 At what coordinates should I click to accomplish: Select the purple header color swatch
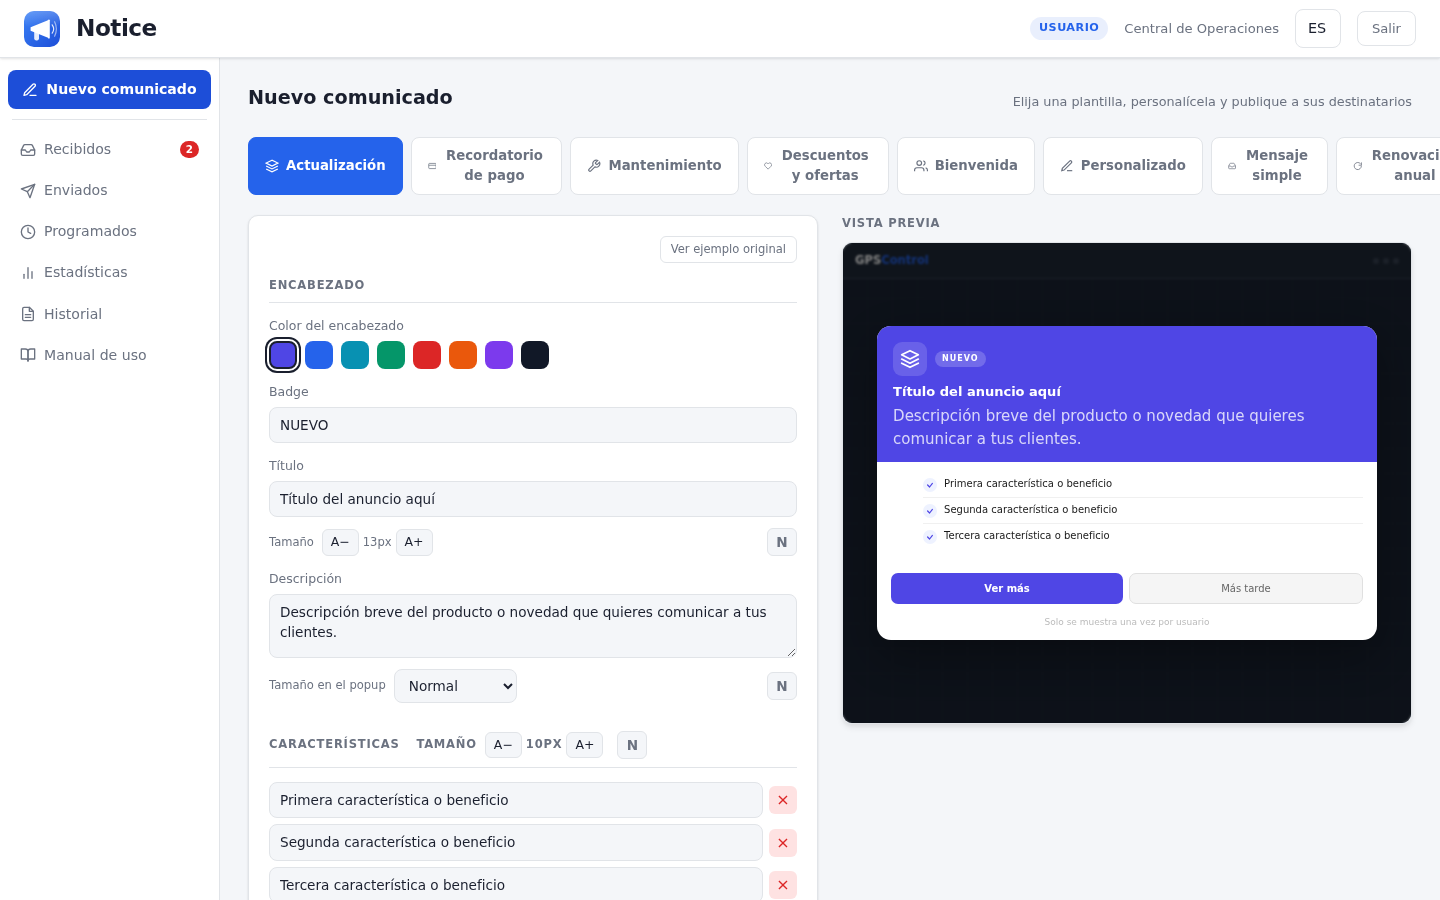coord(499,355)
